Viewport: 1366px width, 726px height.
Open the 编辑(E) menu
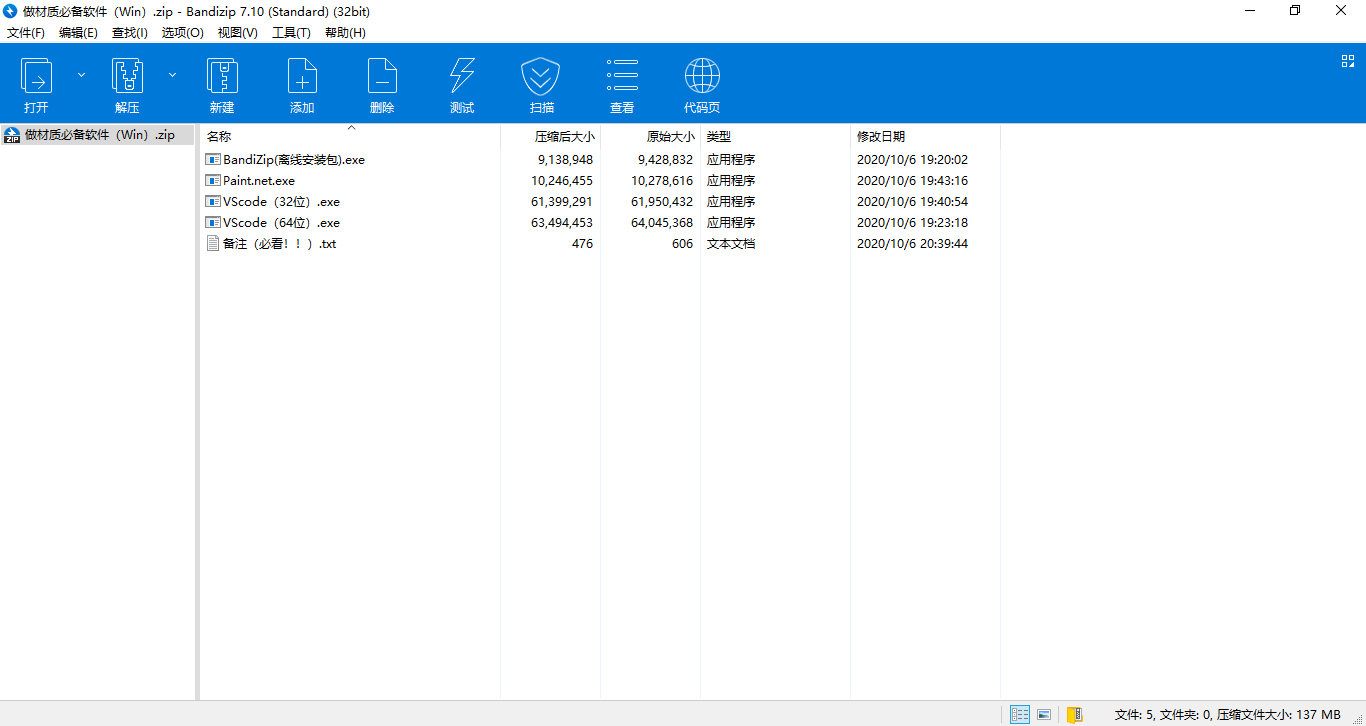[78, 32]
